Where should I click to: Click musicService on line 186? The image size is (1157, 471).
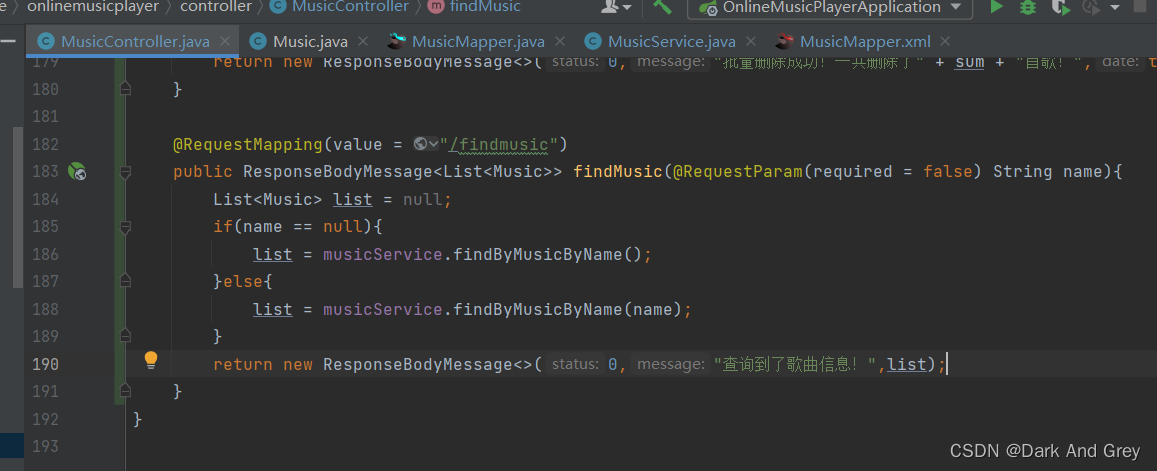[x=382, y=255]
